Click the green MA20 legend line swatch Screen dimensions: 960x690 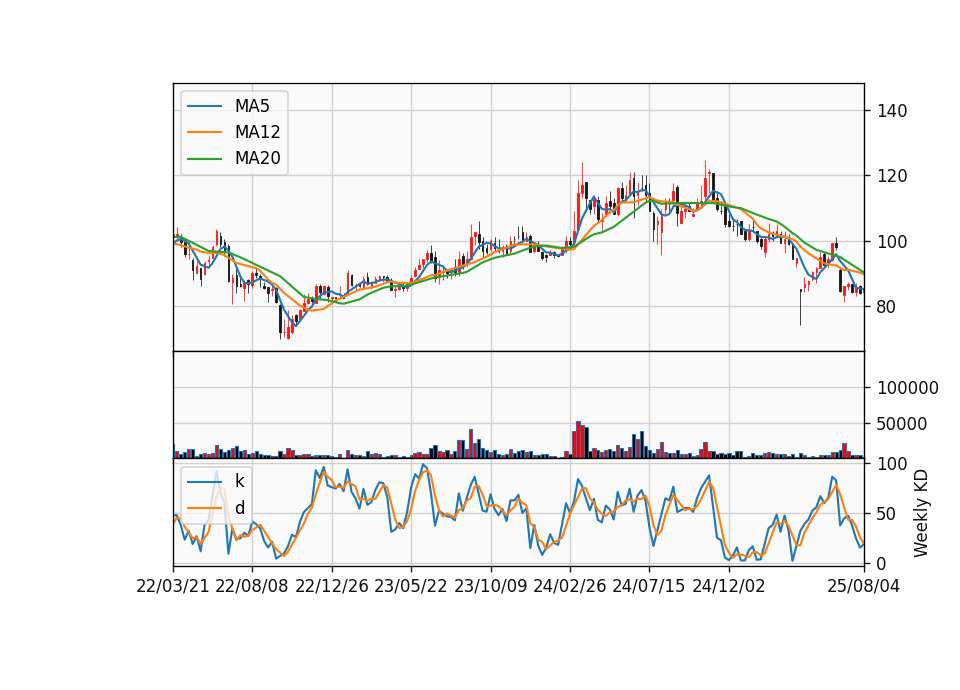[204, 159]
